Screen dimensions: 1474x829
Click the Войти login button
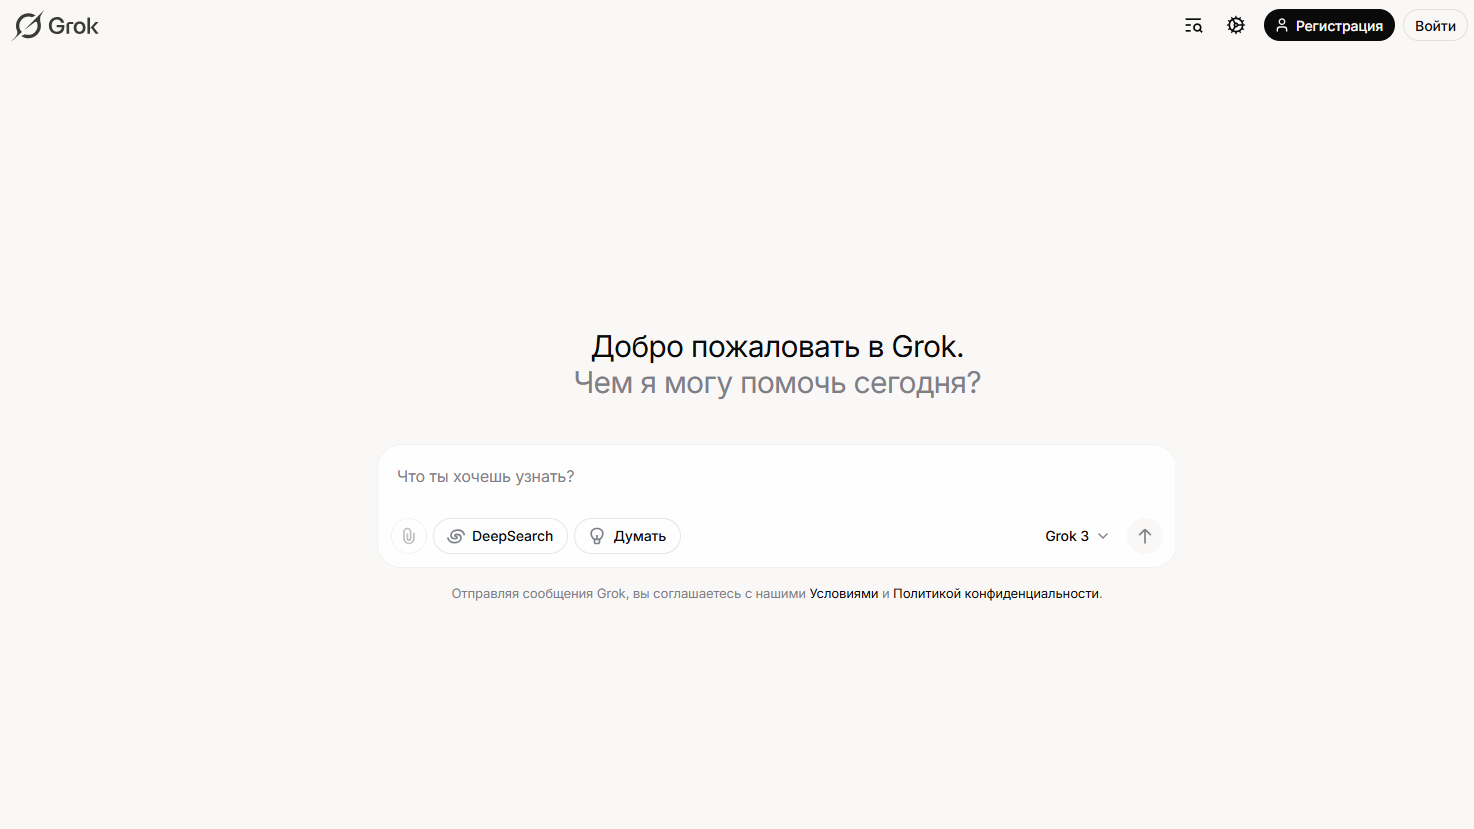pyautogui.click(x=1435, y=25)
